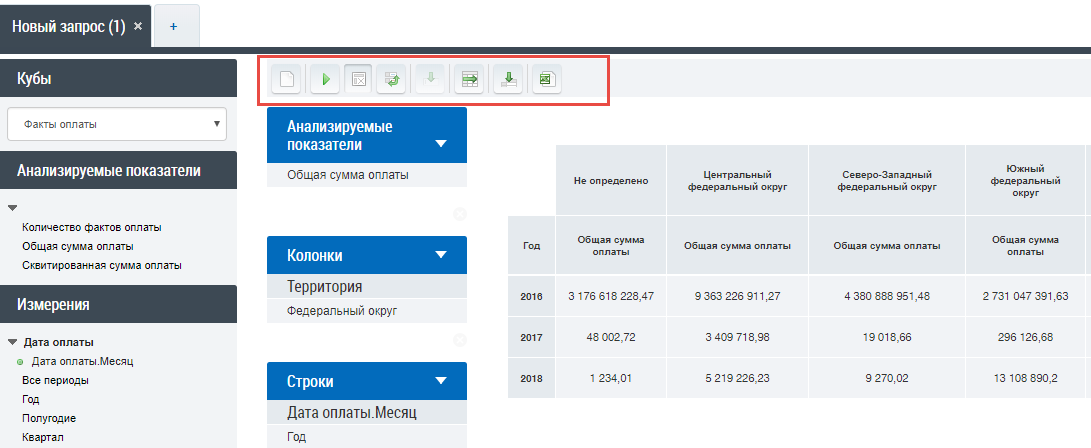Open the Факты оплаты cube dropdown
The image size is (1091, 448).
(x=117, y=124)
